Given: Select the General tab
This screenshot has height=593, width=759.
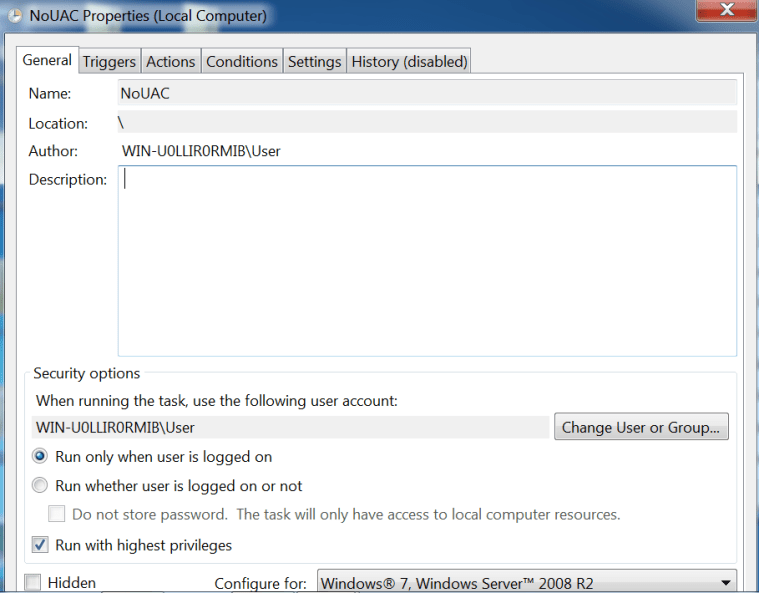Looking at the screenshot, I should (47, 60).
